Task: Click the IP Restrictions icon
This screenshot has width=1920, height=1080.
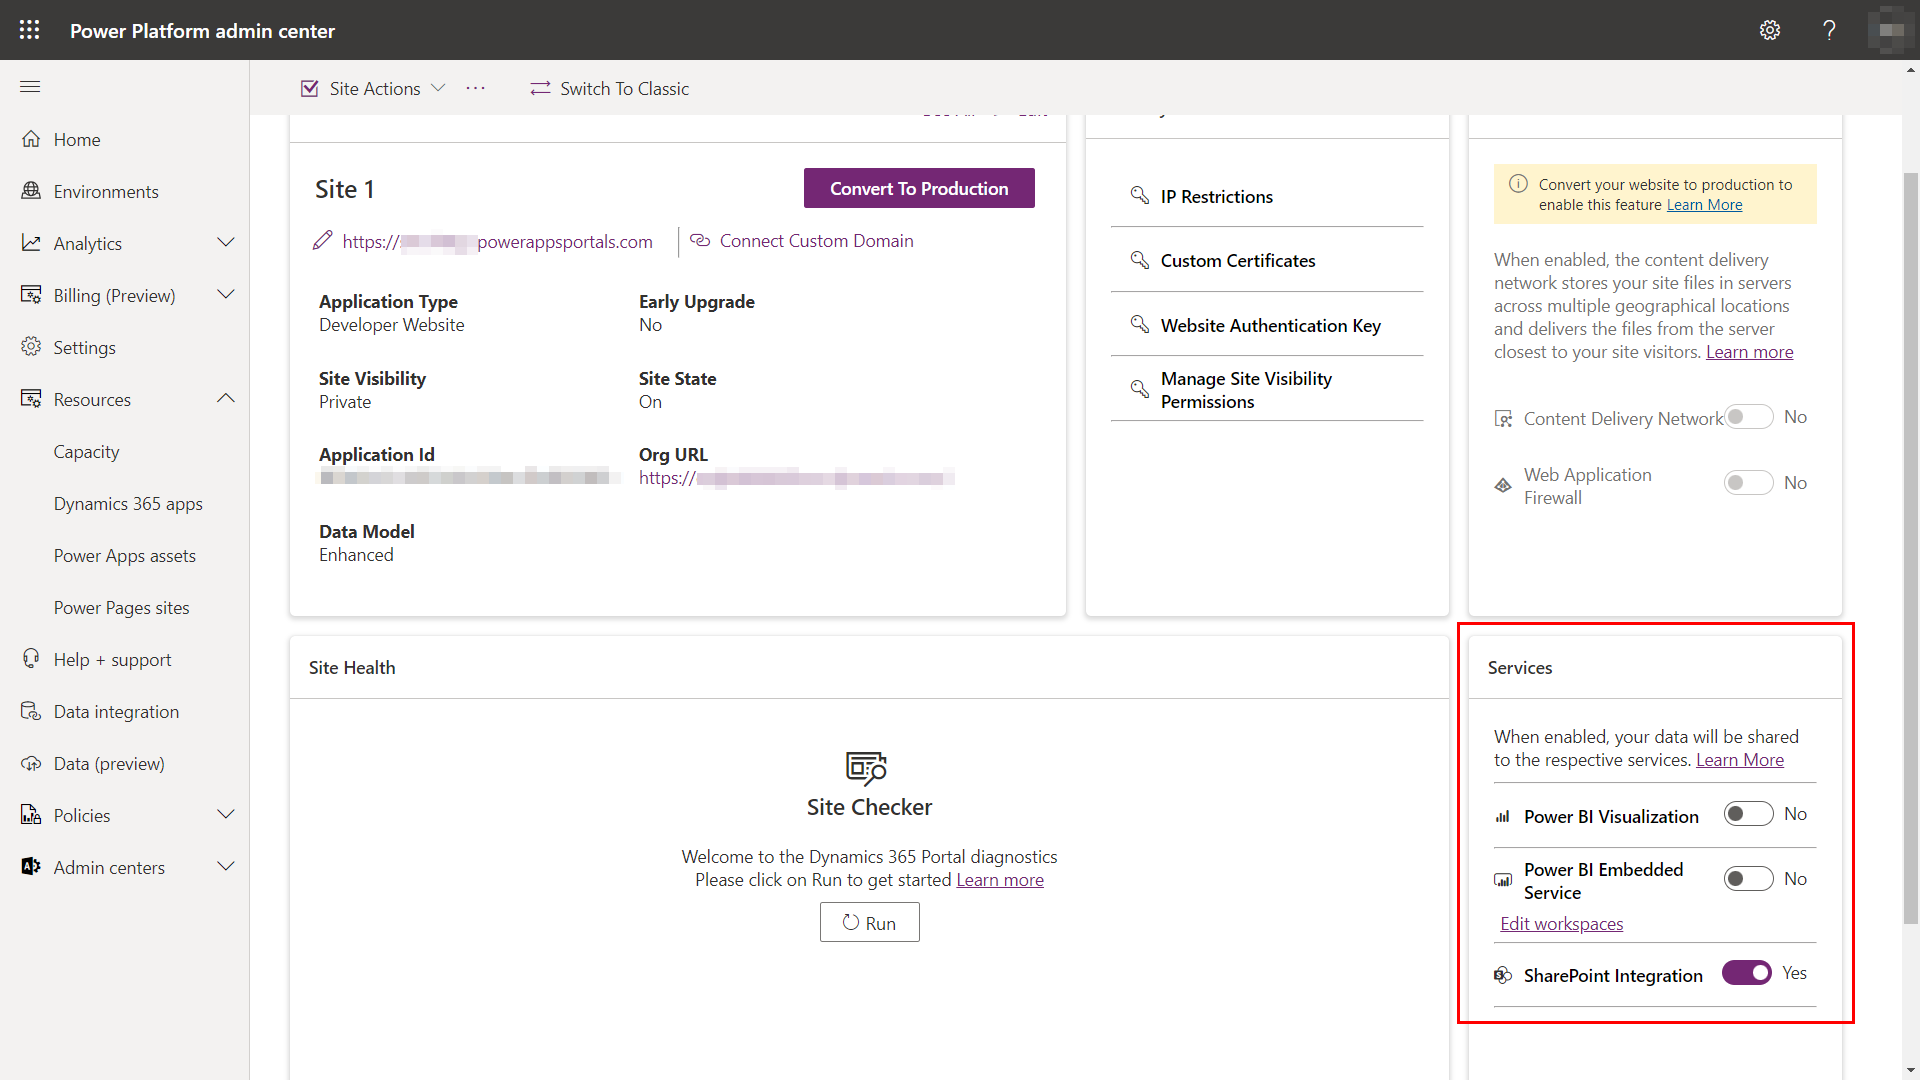Action: (1139, 196)
